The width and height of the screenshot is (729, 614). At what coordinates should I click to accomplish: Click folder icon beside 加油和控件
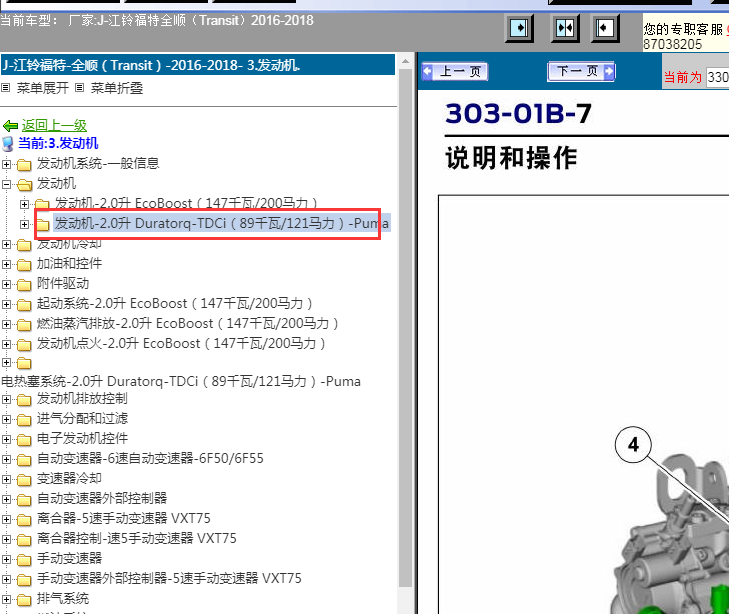24,265
